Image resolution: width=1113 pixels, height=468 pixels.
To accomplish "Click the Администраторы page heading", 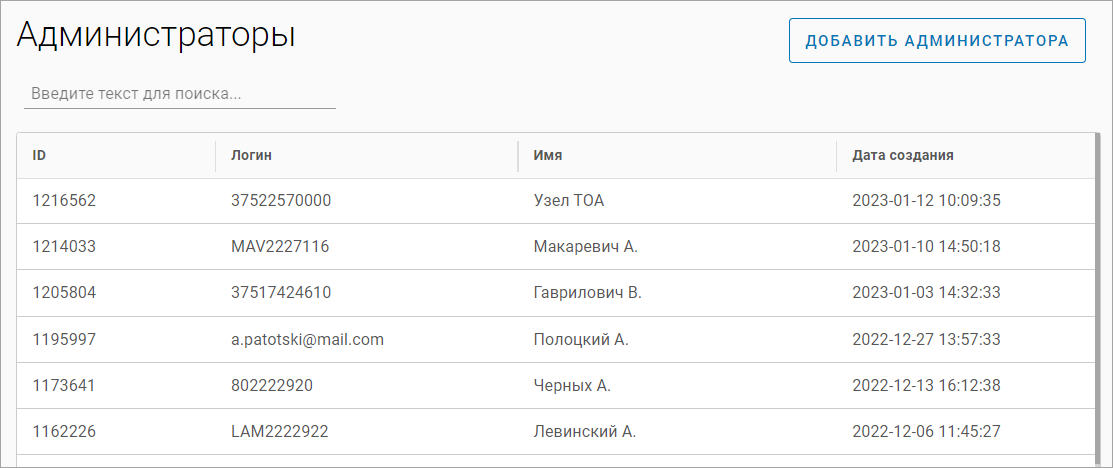I will [156, 36].
